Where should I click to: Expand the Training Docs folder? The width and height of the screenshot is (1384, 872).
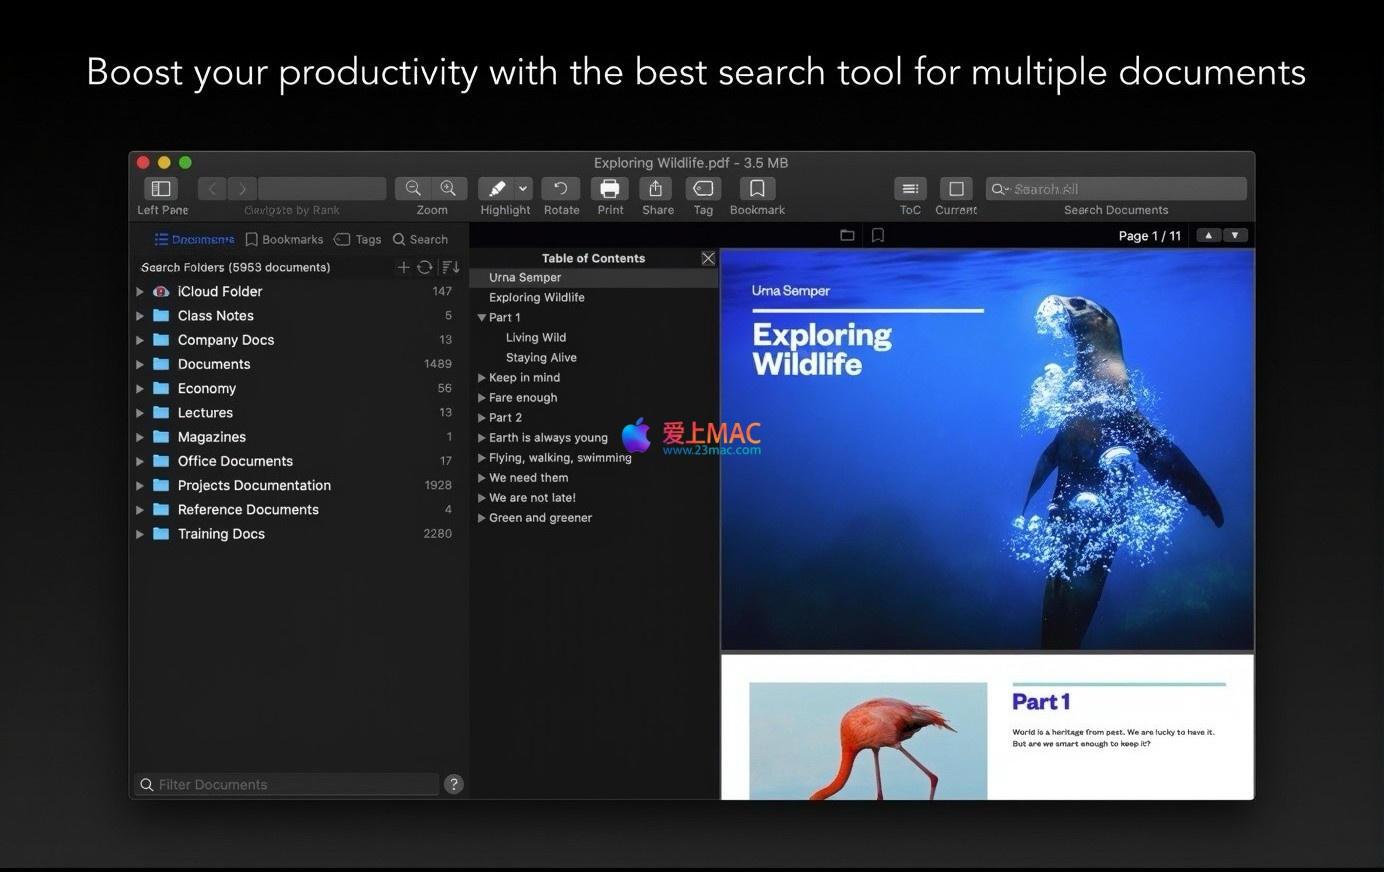tap(140, 534)
